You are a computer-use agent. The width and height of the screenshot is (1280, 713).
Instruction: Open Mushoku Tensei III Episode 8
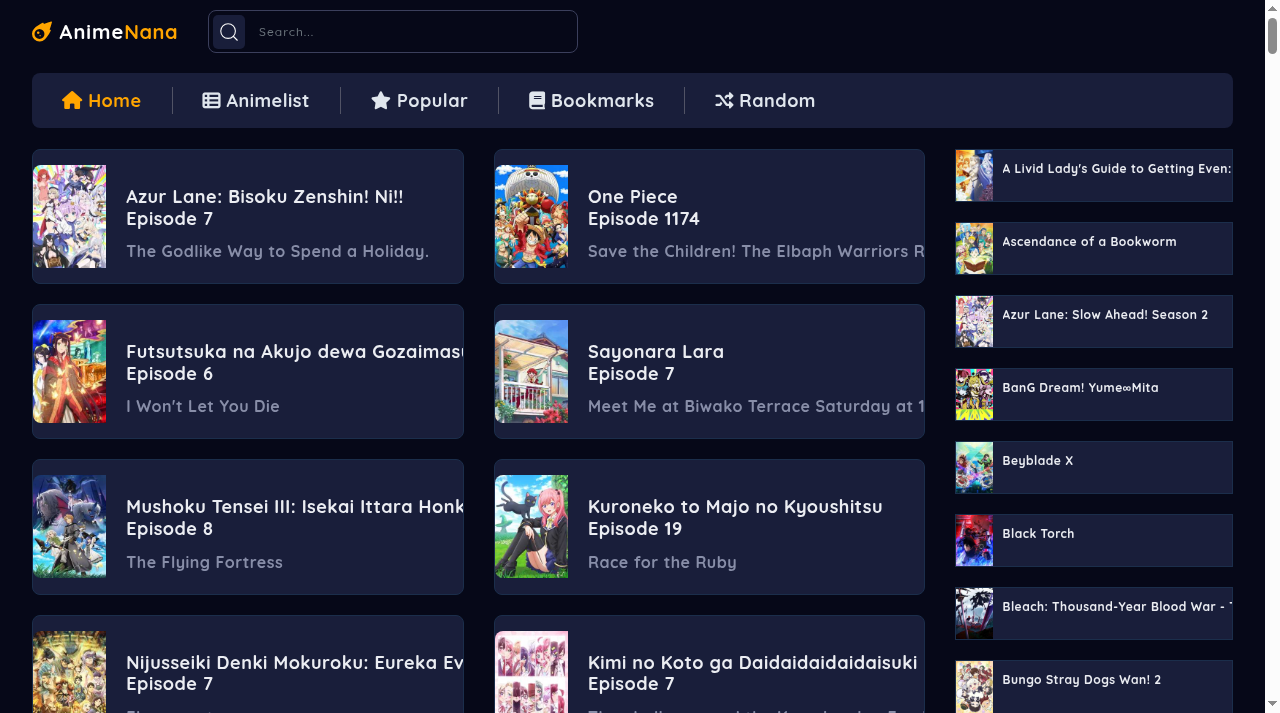[248, 527]
